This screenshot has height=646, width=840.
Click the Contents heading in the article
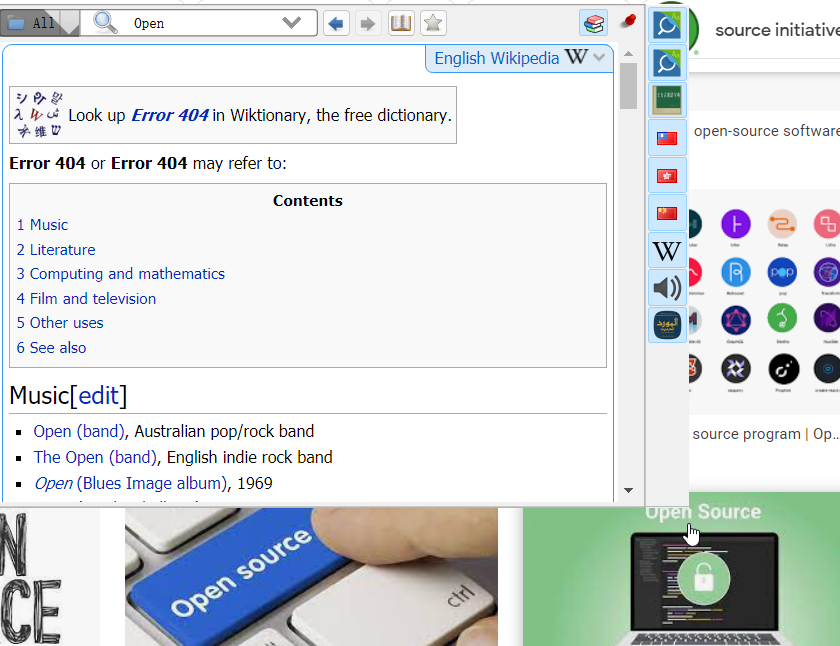(x=308, y=201)
